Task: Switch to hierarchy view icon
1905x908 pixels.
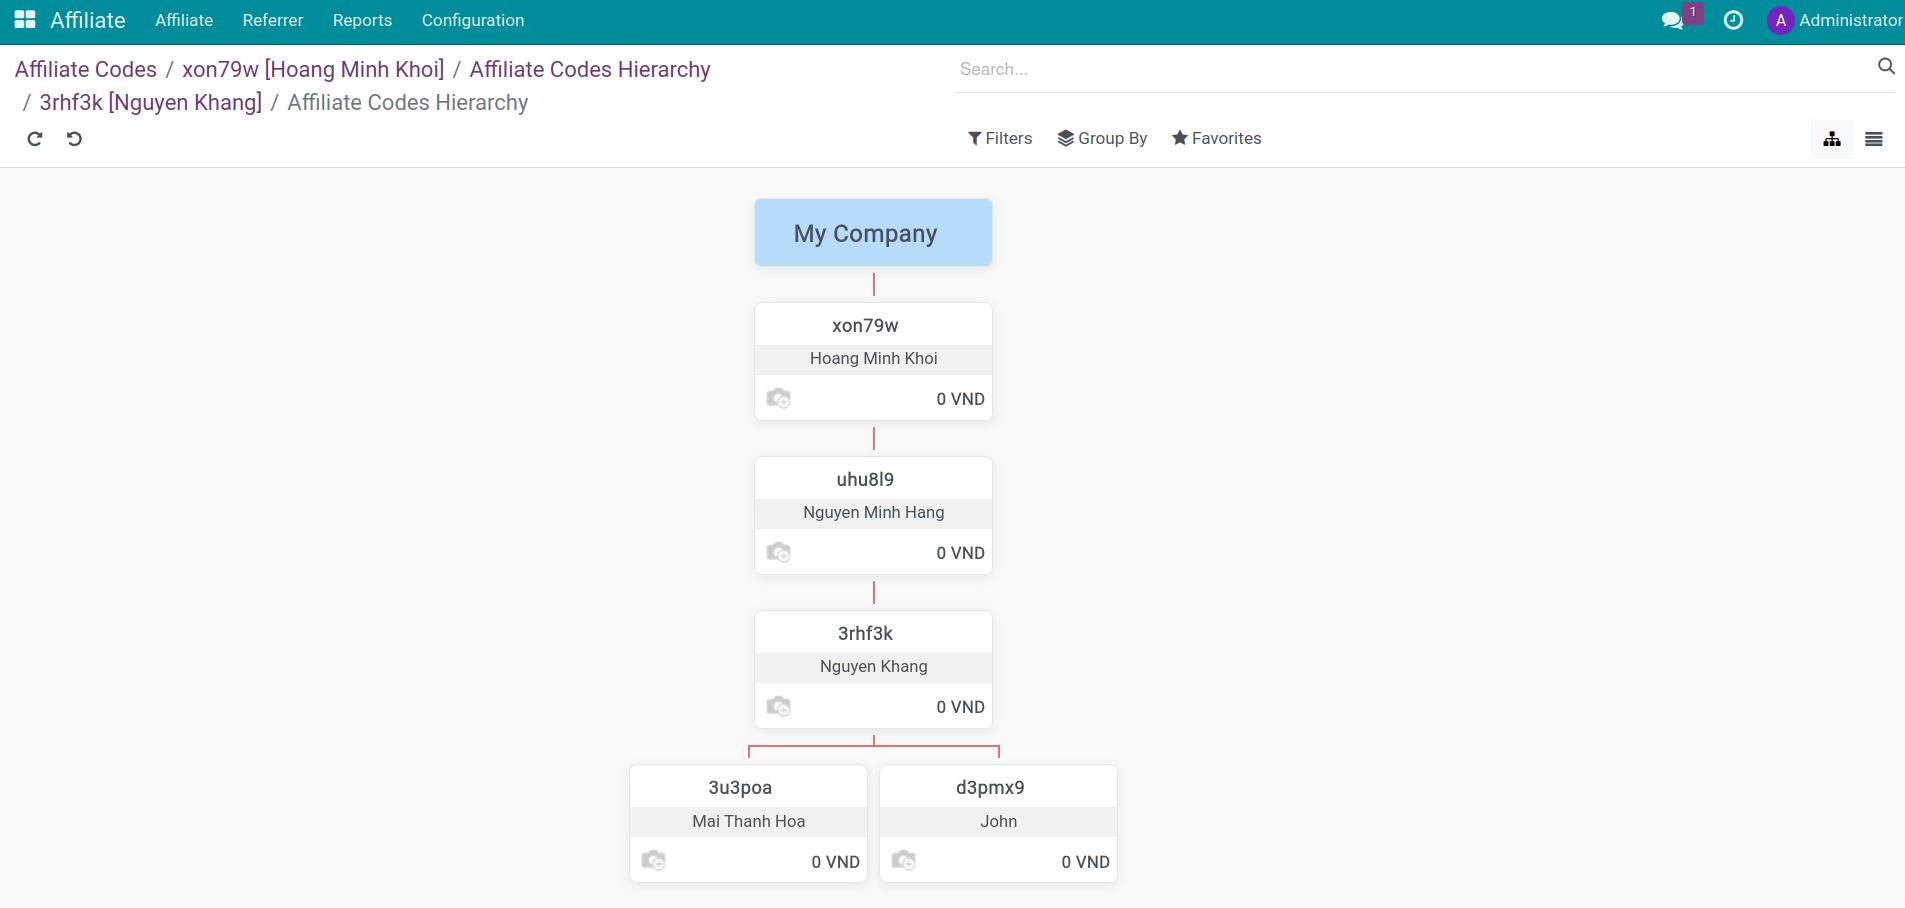Action: [1832, 139]
